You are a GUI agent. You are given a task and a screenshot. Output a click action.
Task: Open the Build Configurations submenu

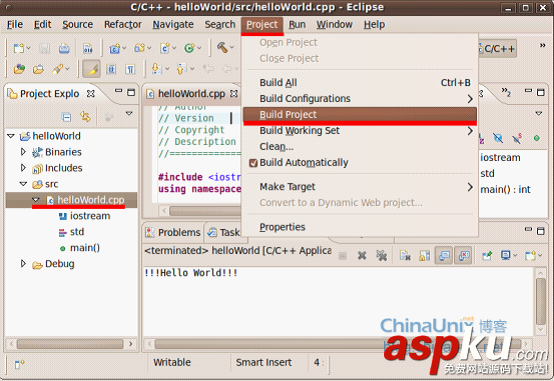tap(360, 99)
